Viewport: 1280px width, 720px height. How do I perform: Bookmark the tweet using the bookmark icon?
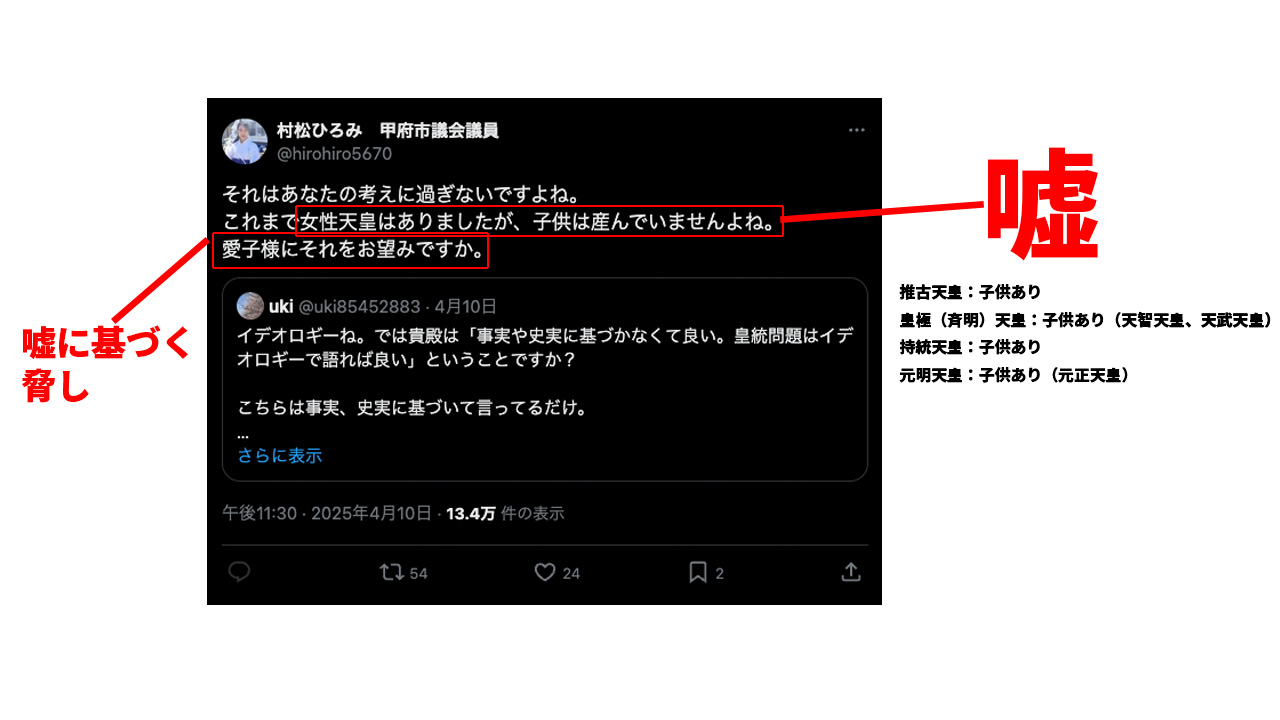pyautogui.click(x=698, y=572)
